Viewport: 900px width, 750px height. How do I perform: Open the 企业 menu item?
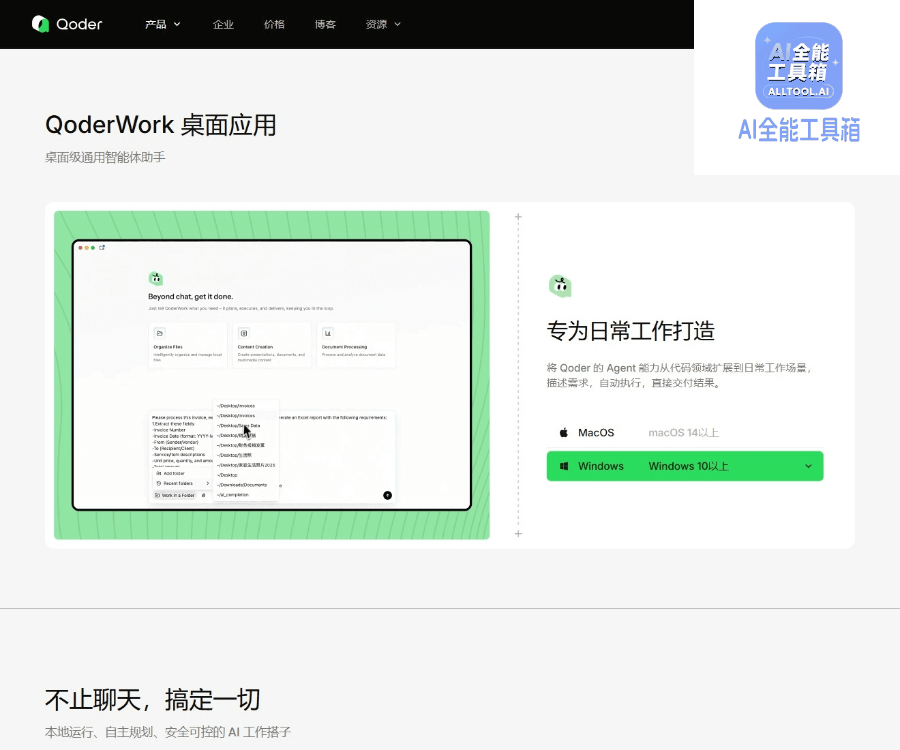223,24
